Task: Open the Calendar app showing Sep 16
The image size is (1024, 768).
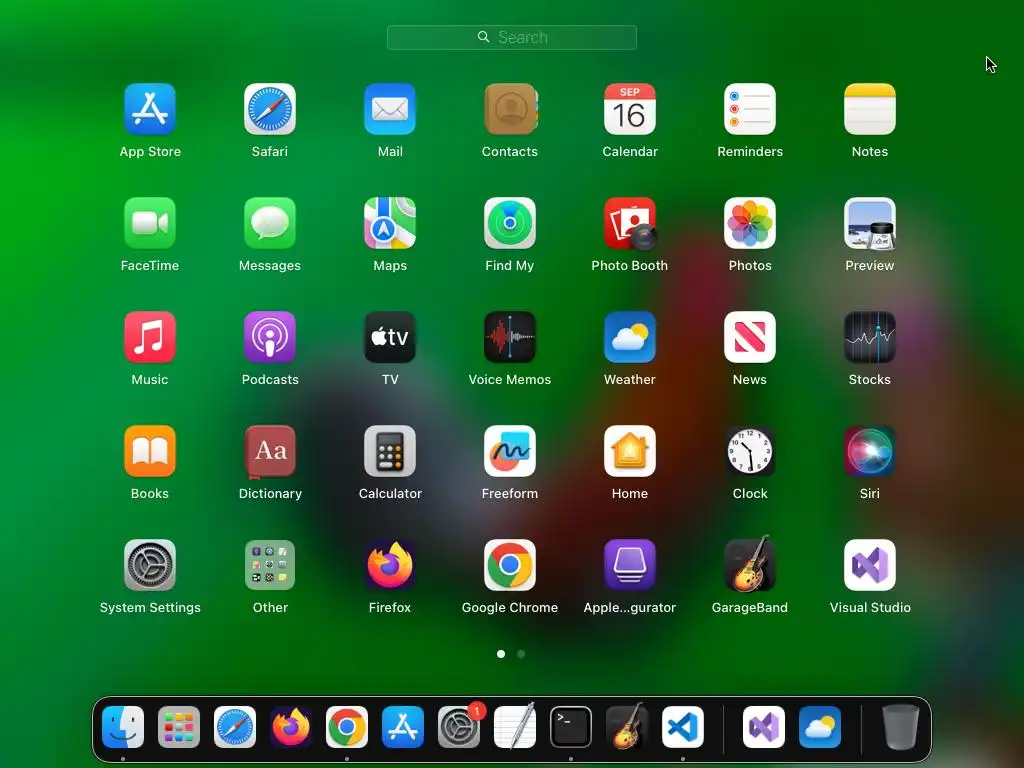Action: [630, 109]
